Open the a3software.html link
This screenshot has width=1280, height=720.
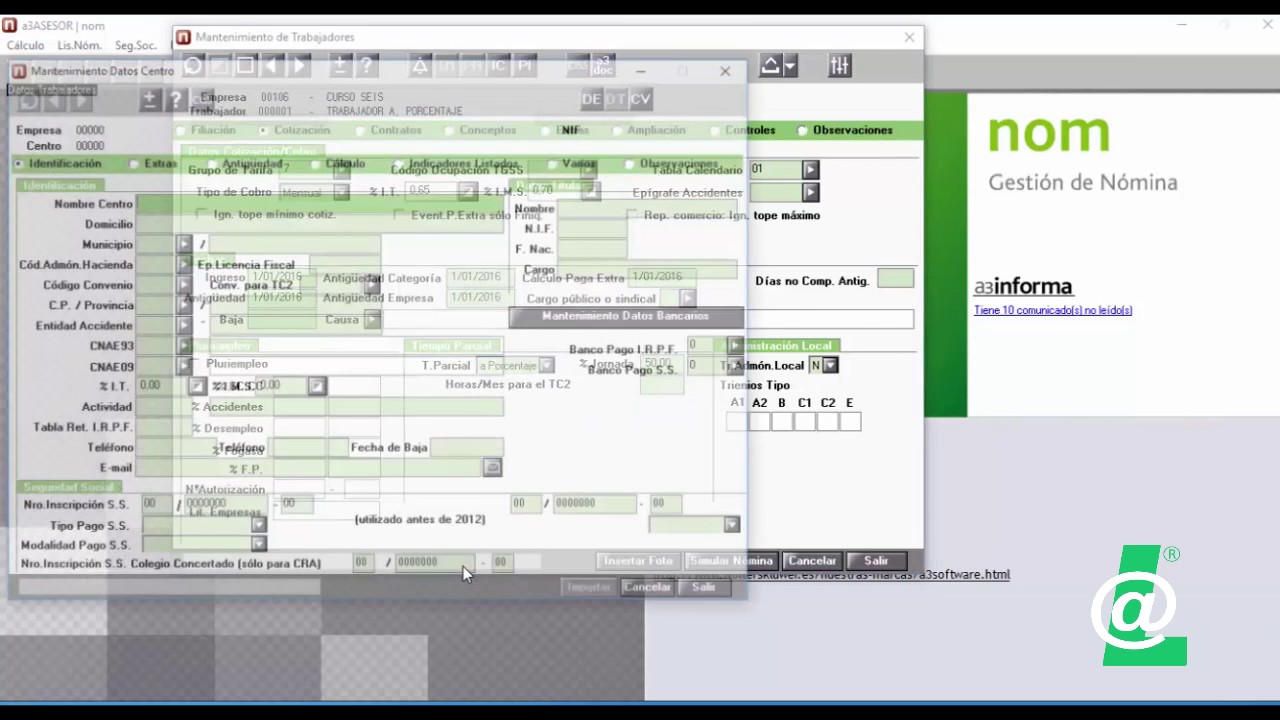click(832, 575)
